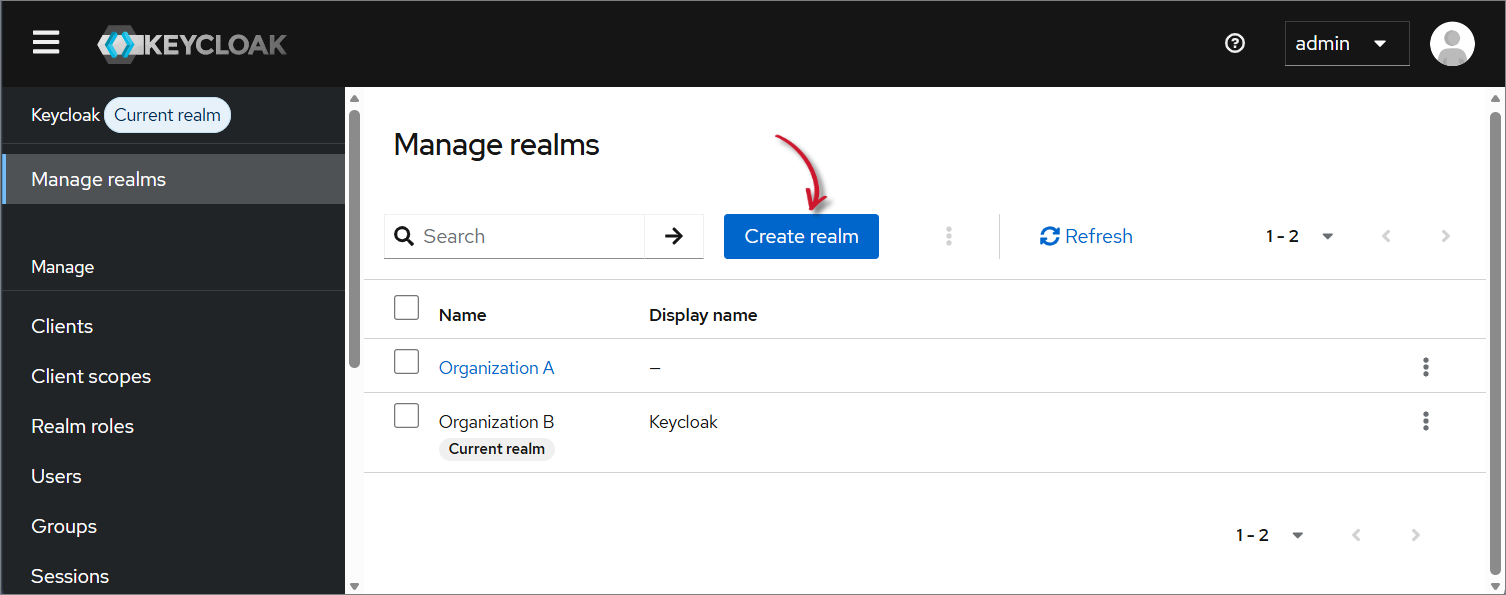Click the magnifier icon in search box
The width and height of the screenshot is (1506, 595).
pos(404,236)
